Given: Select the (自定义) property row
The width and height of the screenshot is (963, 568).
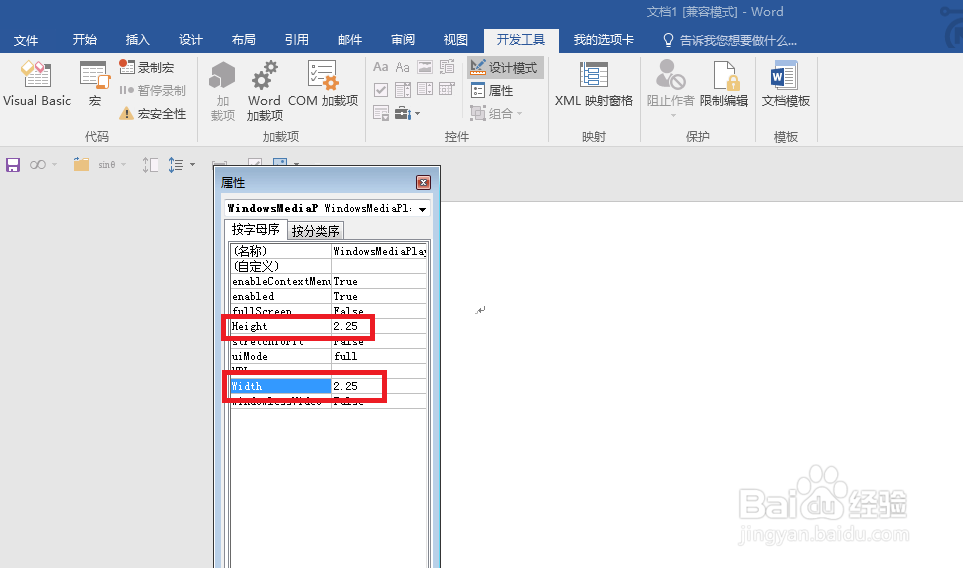Looking at the screenshot, I should tap(329, 266).
